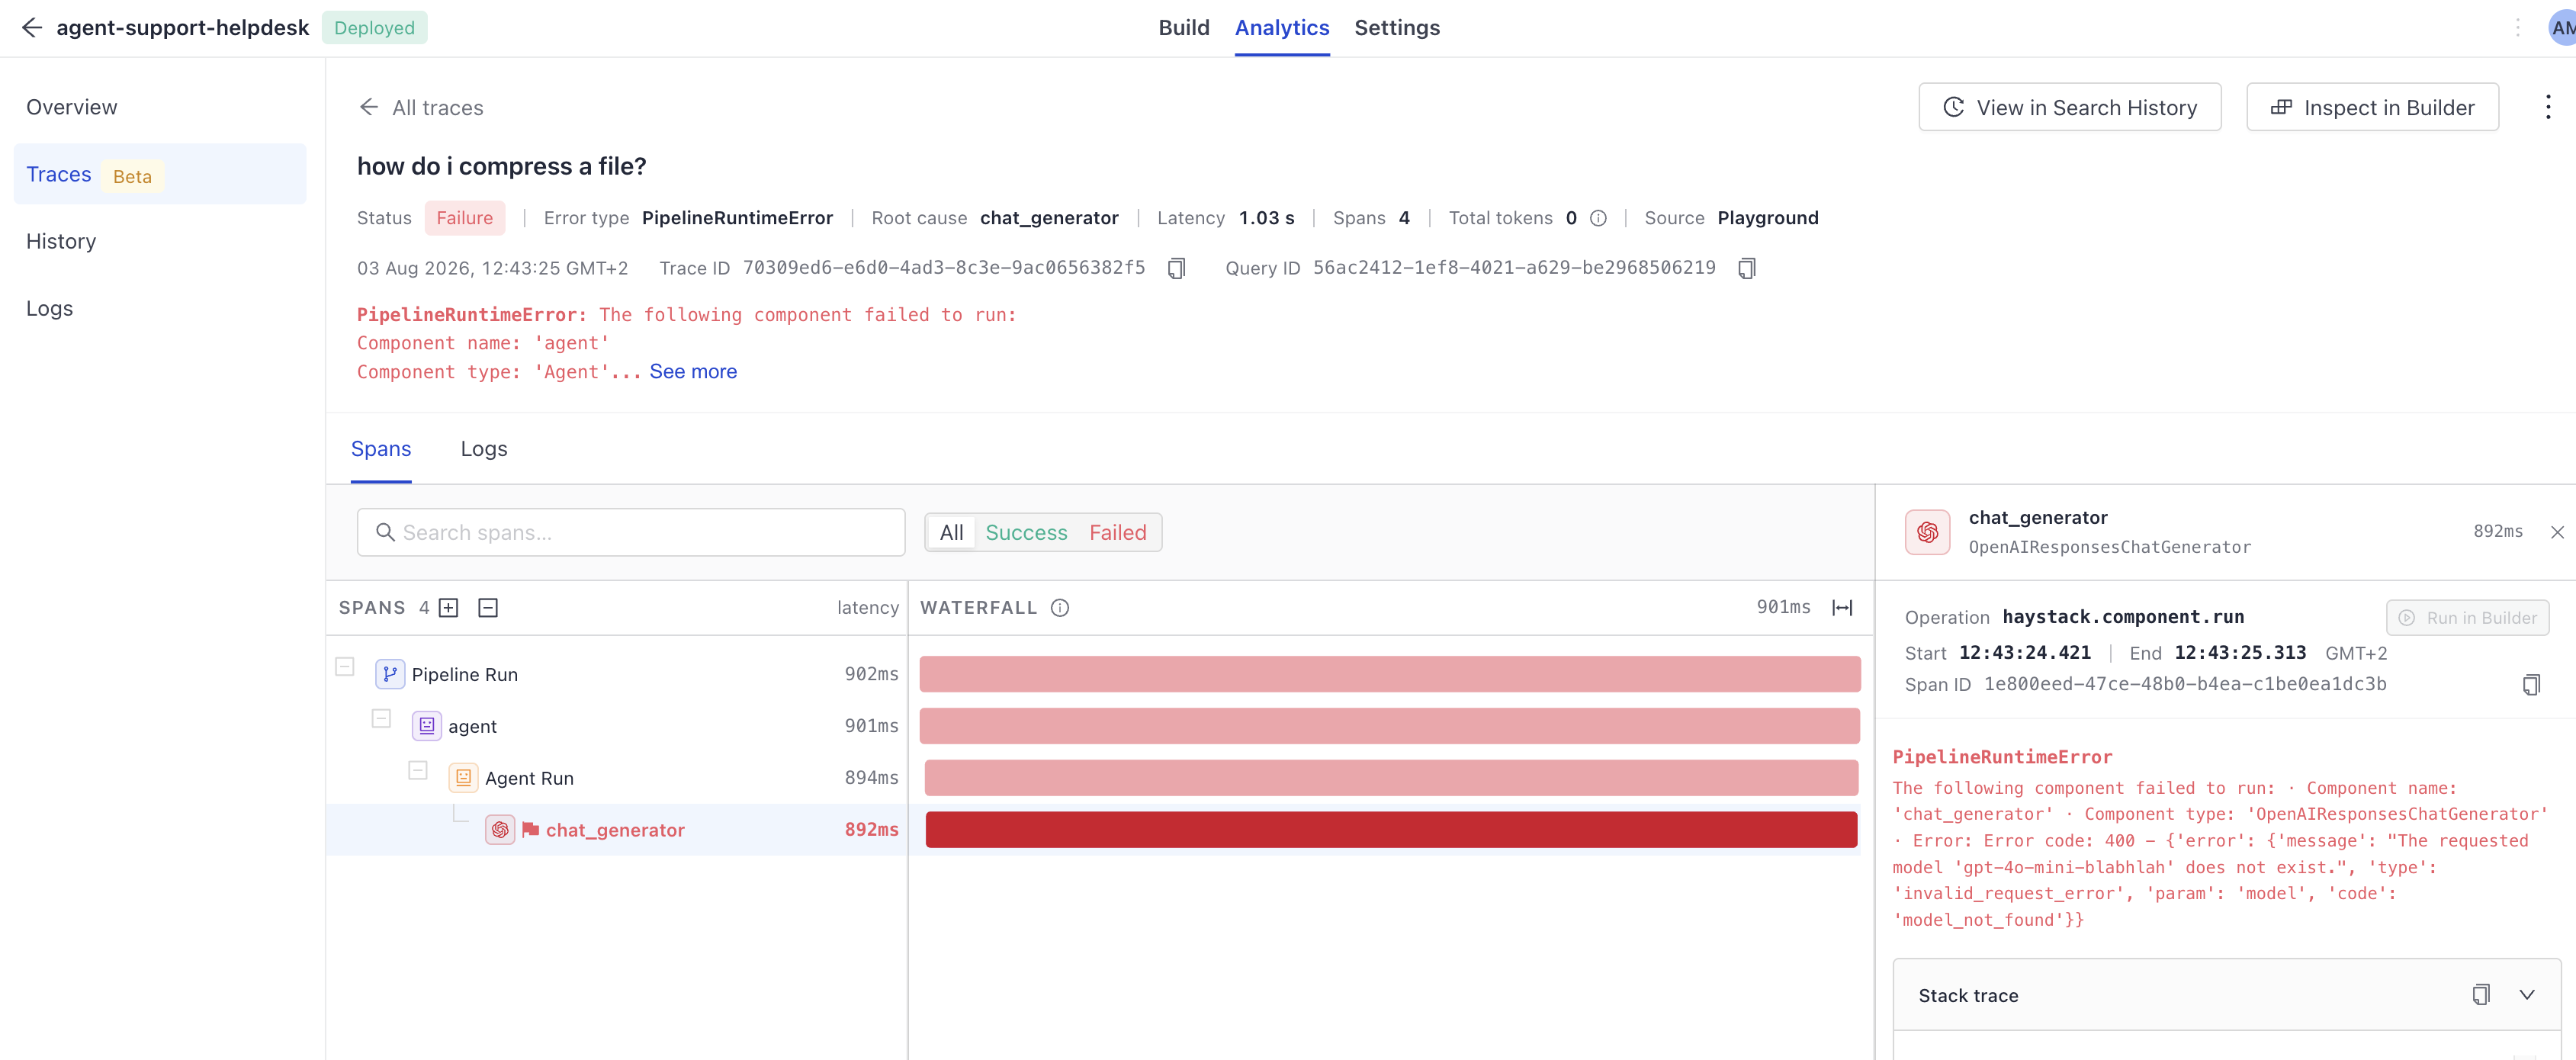The image size is (2576, 1060).
Task: Close the chat_generator span detail panel
Action: tap(2557, 532)
